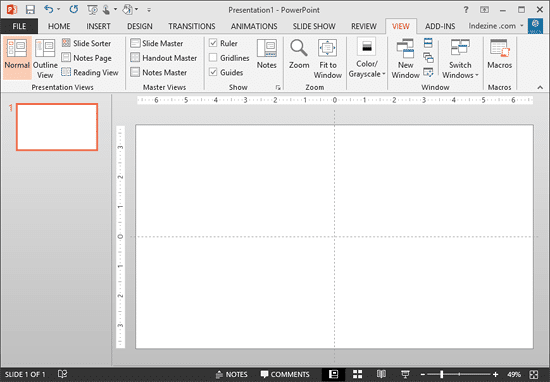Viewport: 550px width, 382px height.
Task: Click the spell check status bar icon
Action: coord(62,374)
